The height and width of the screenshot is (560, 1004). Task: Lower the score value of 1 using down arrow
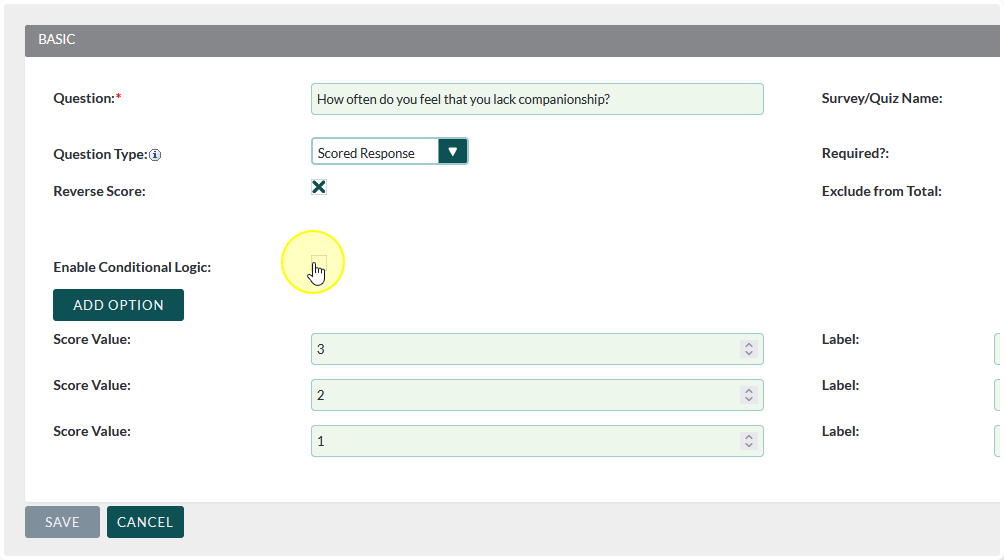748,445
